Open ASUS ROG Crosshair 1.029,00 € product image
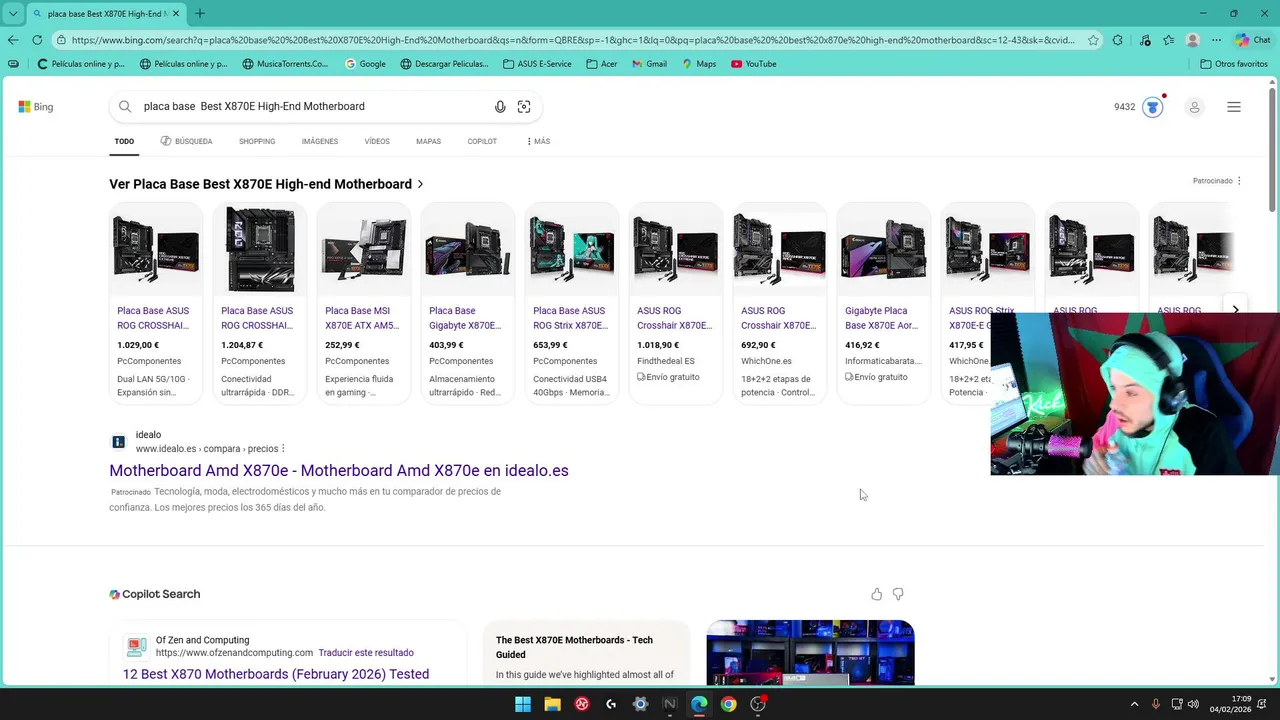 (x=156, y=250)
